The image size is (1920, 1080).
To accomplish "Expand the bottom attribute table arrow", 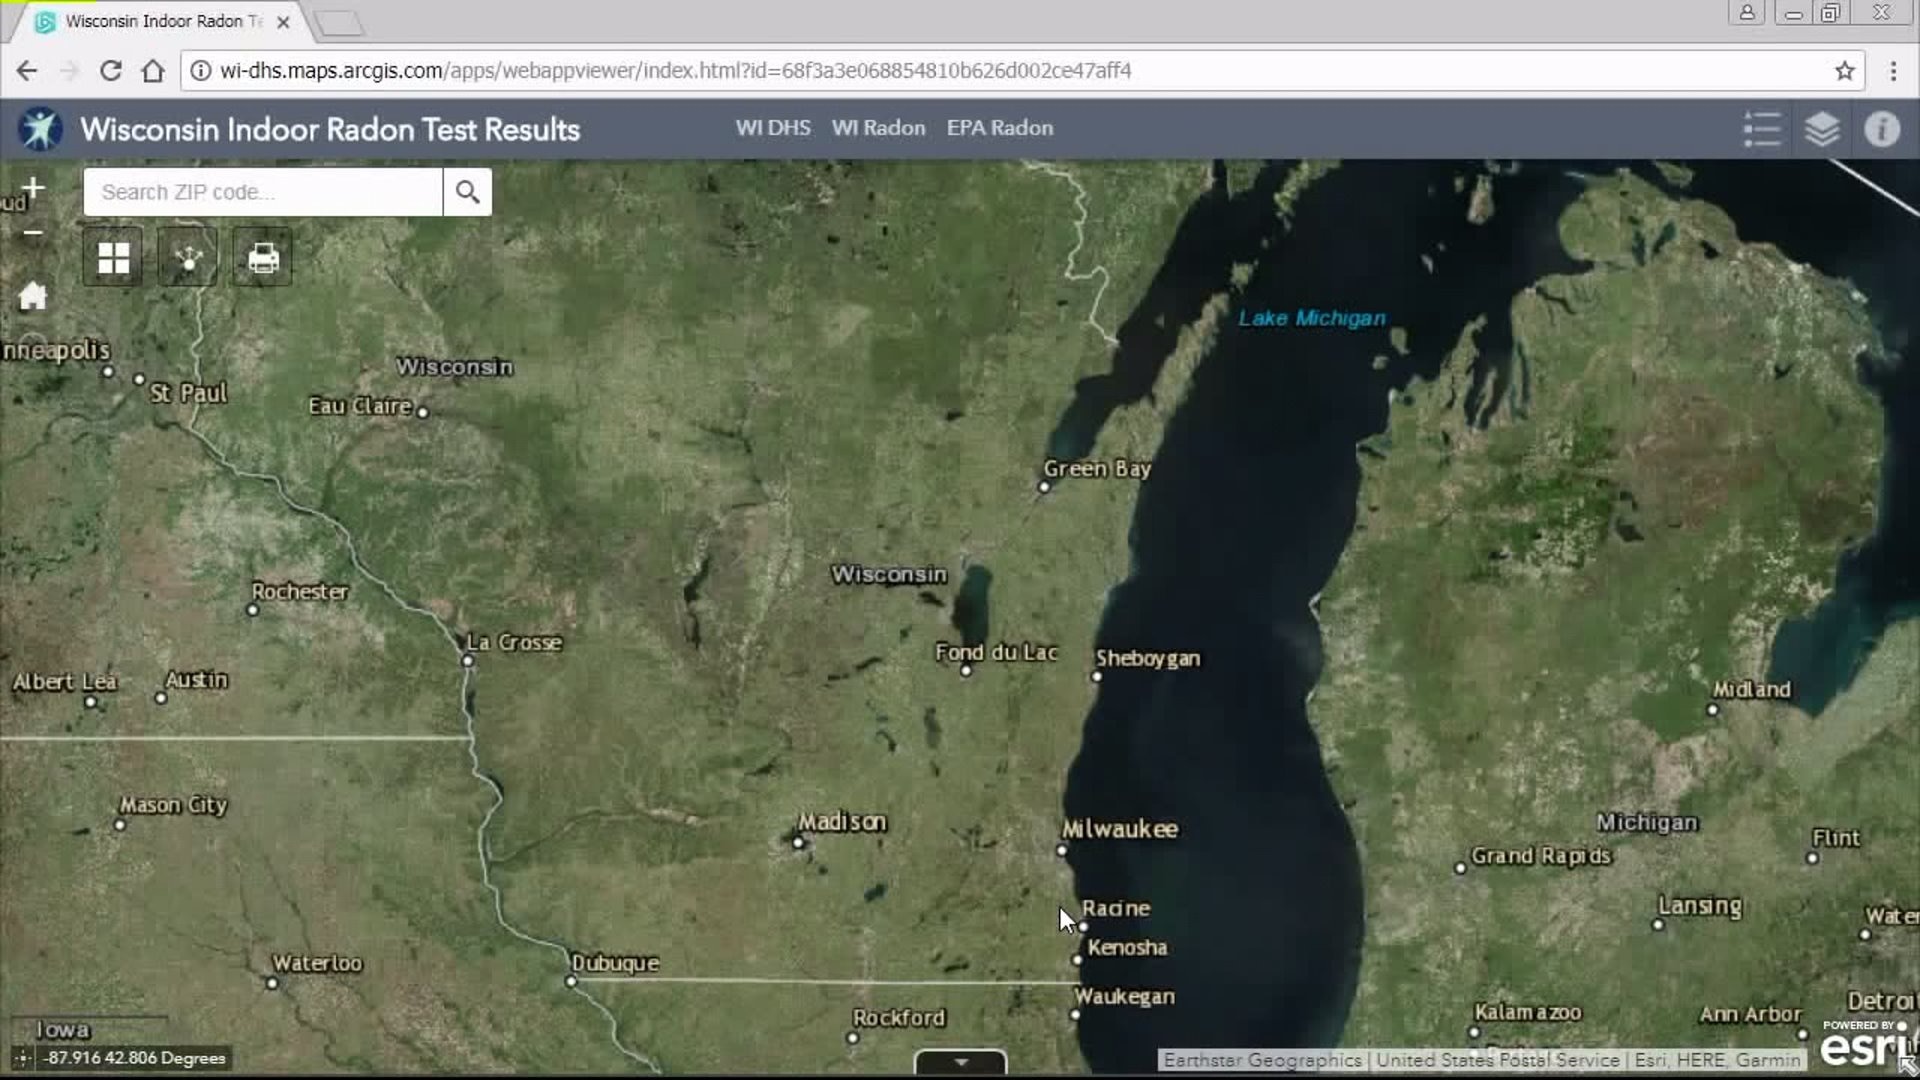I will (960, 1062).
